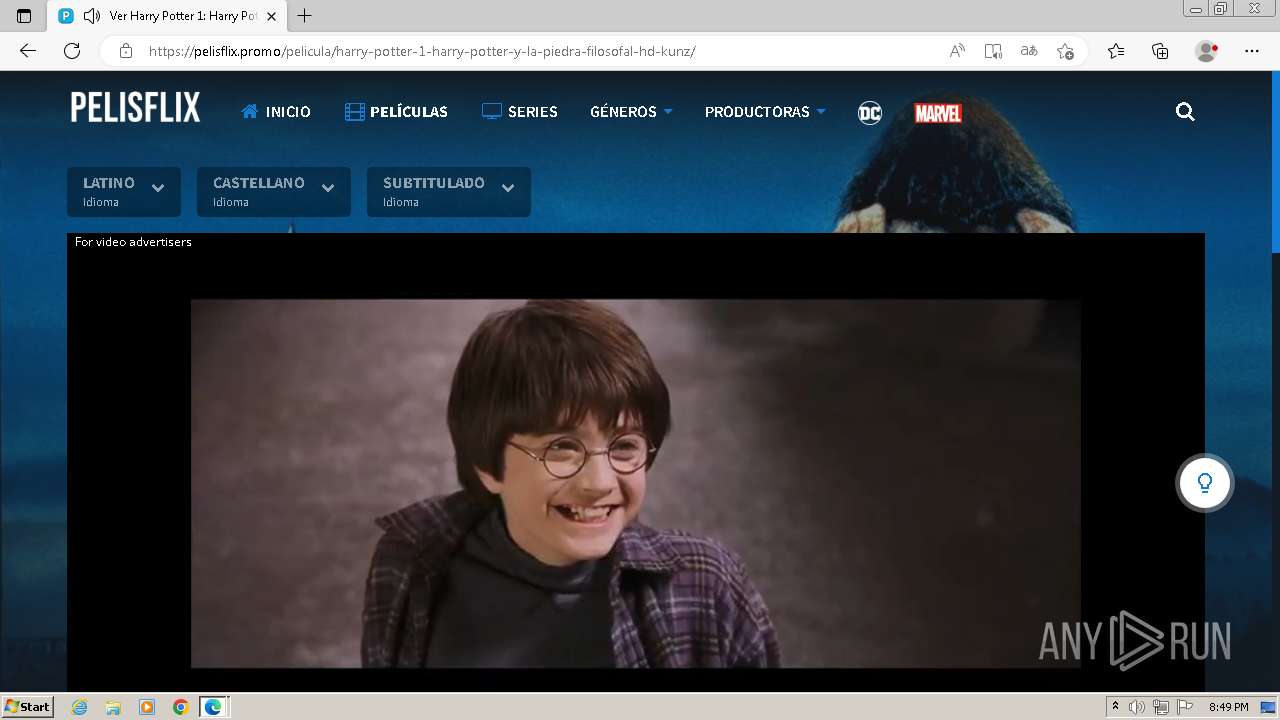Viewport: 1280px width, 720px height.
Task: Enter Immersive Reader mode
Action: pos(993,51)
